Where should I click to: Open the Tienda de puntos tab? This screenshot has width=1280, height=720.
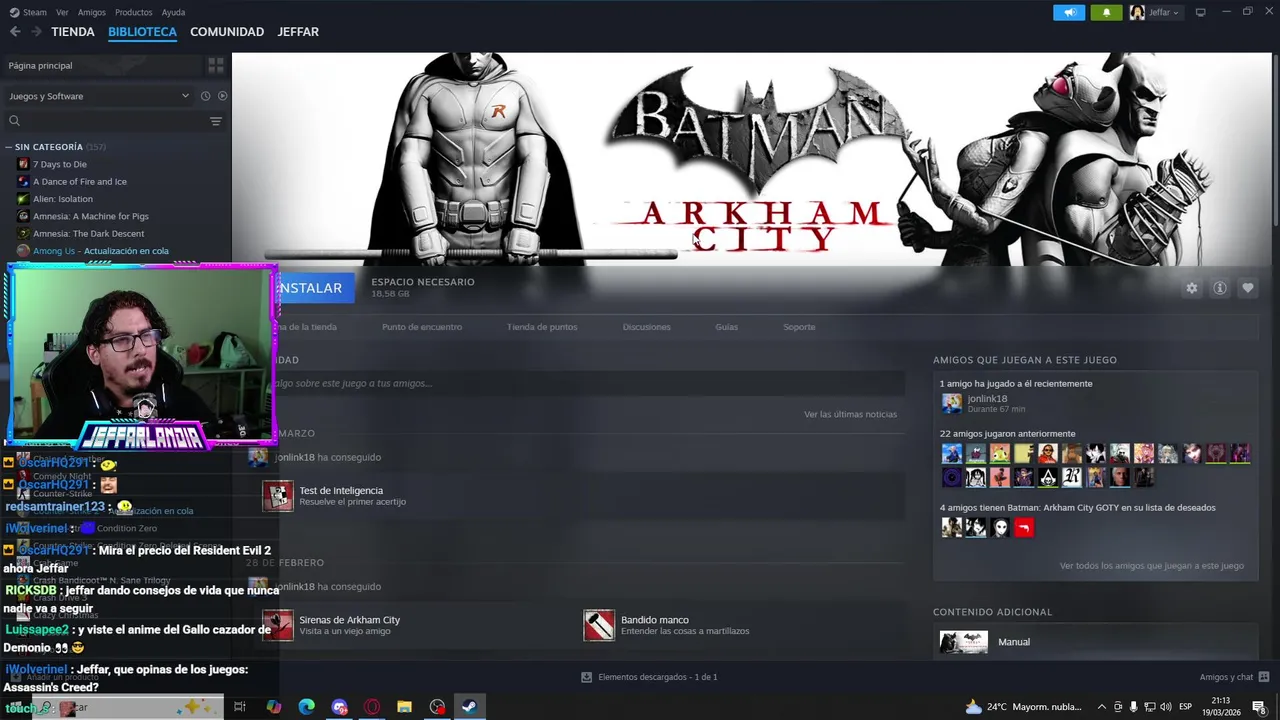coord(542,327)
